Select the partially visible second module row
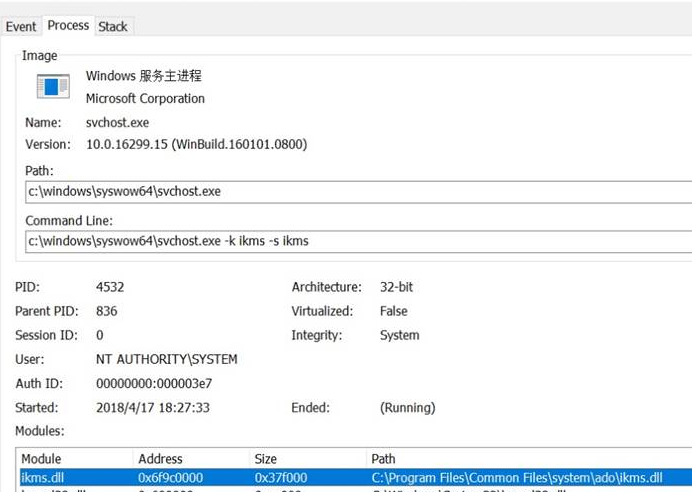692x492 pixels. click(300, 489)
